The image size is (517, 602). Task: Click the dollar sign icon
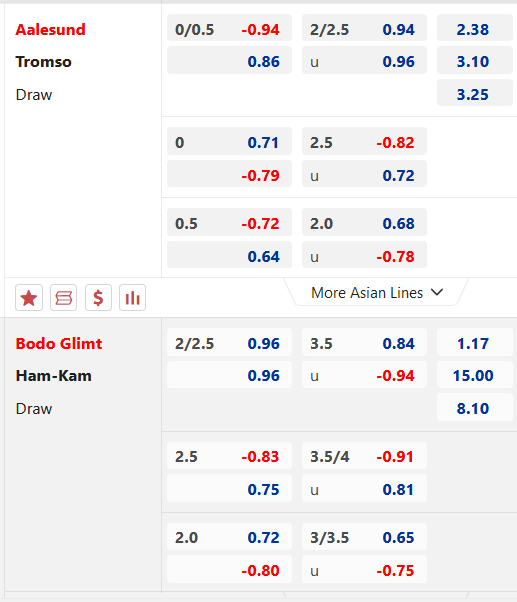(98, 298)
